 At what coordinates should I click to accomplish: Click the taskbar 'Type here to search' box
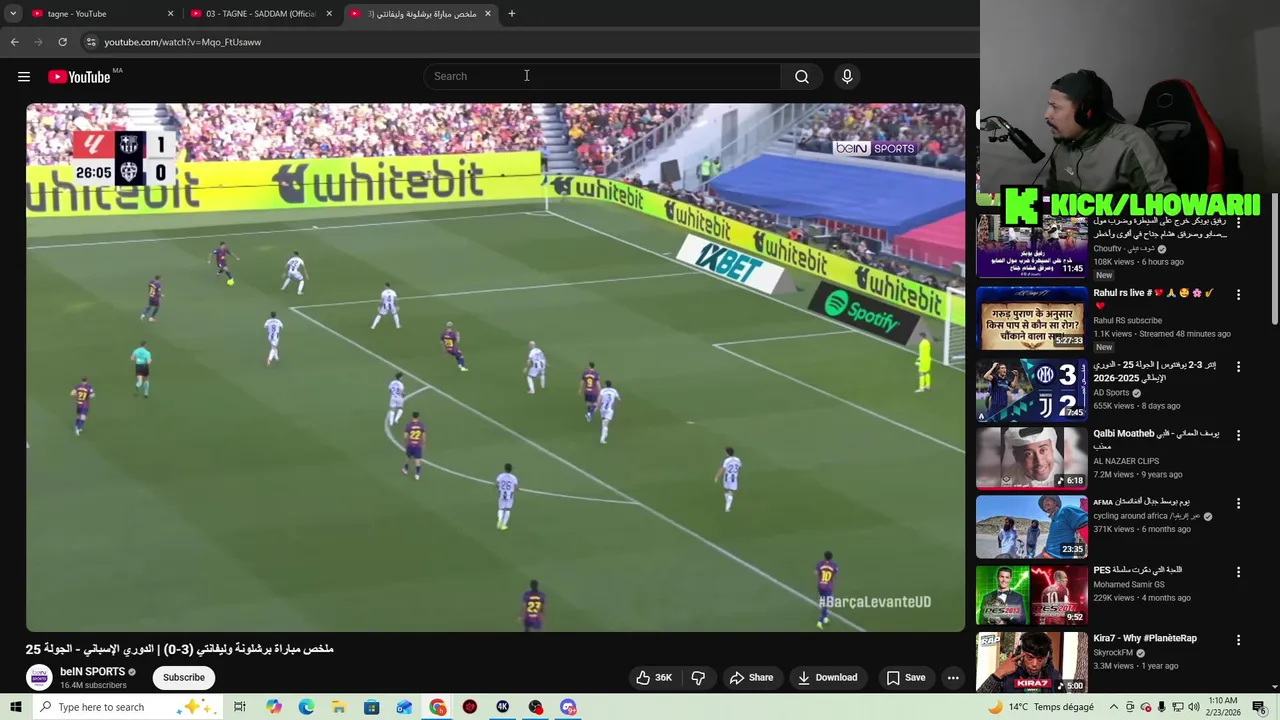tap(130, 707)
